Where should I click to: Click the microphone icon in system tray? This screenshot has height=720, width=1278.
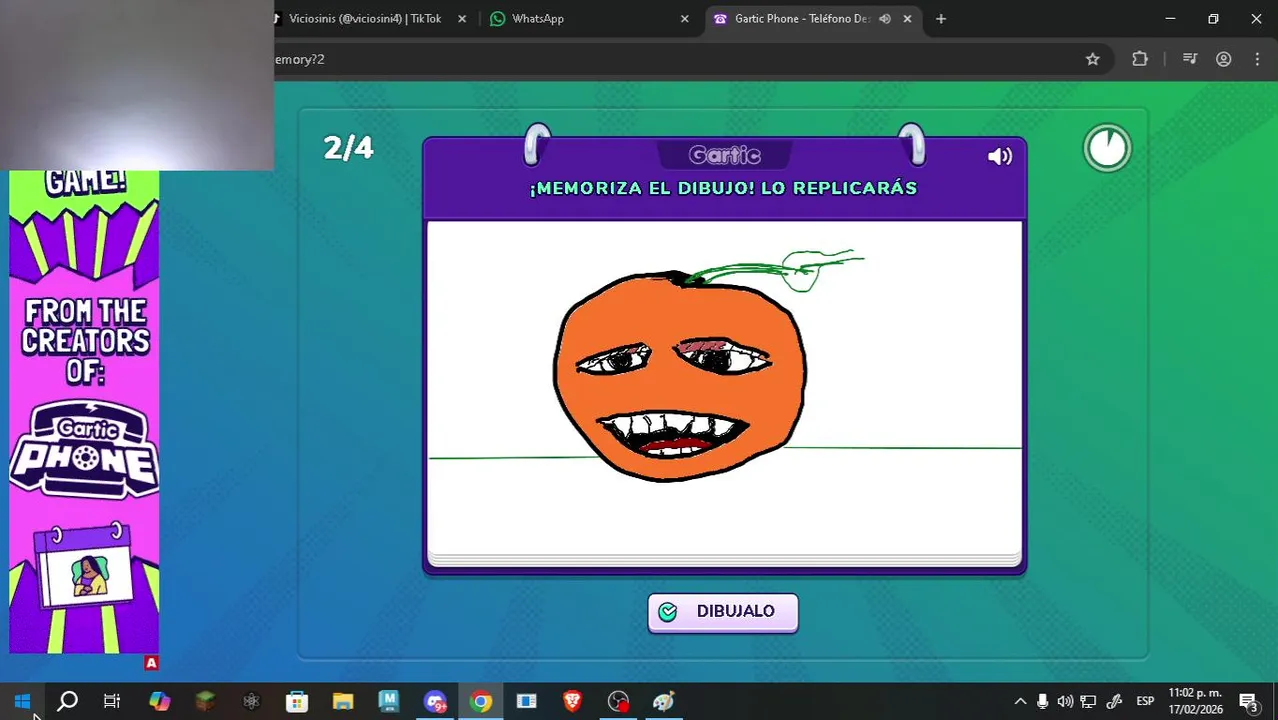click(x=1043, y=701)
